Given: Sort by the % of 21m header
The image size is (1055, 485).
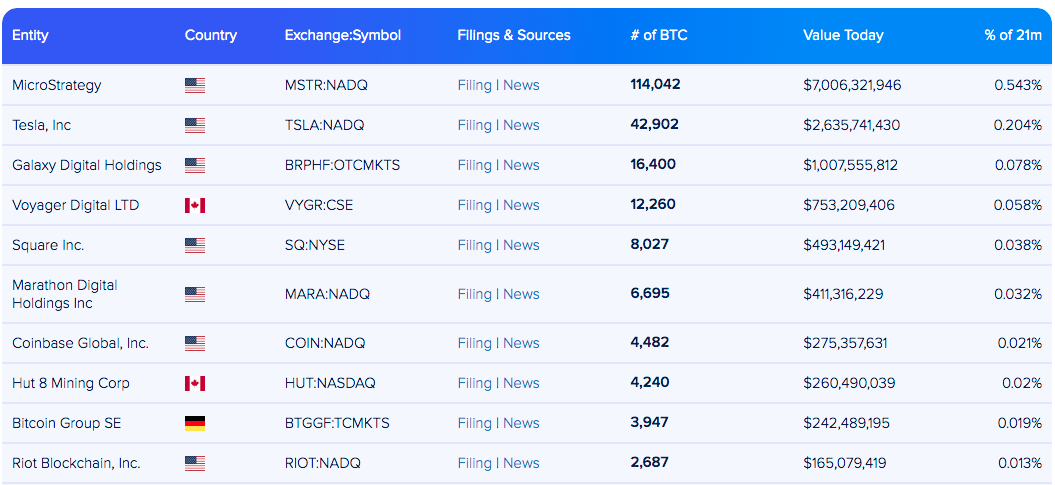Looking at the screenshot, I should click(x=1013, y=36).
